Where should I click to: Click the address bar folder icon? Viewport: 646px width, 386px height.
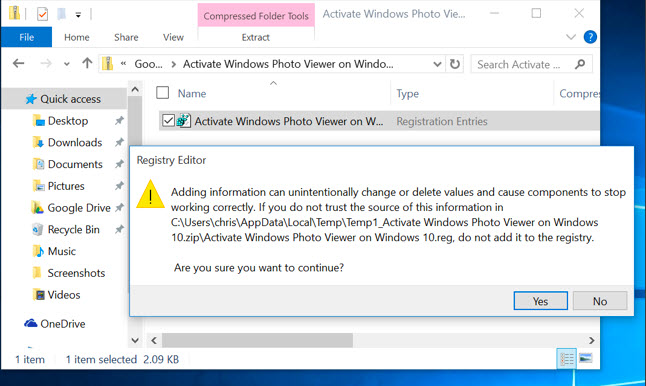tap(108, 64)
